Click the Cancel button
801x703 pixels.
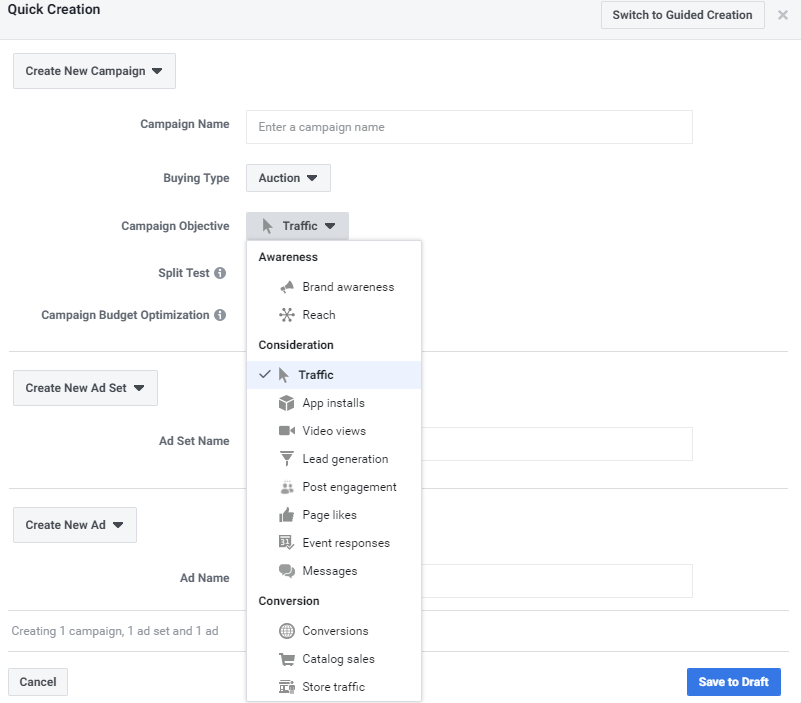click(38, 682)
